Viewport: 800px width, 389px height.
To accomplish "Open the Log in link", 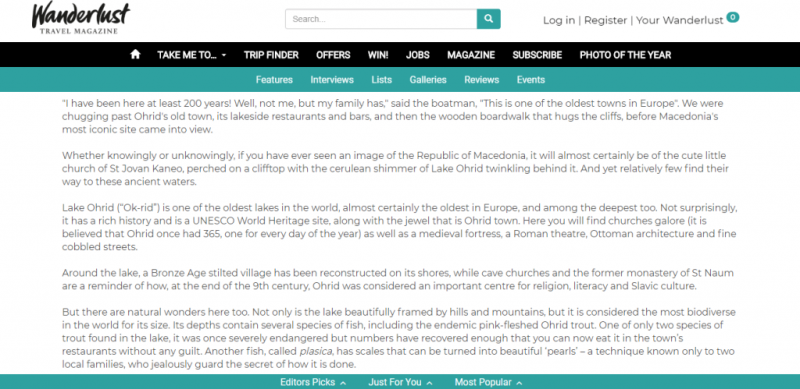I will 559,20.
